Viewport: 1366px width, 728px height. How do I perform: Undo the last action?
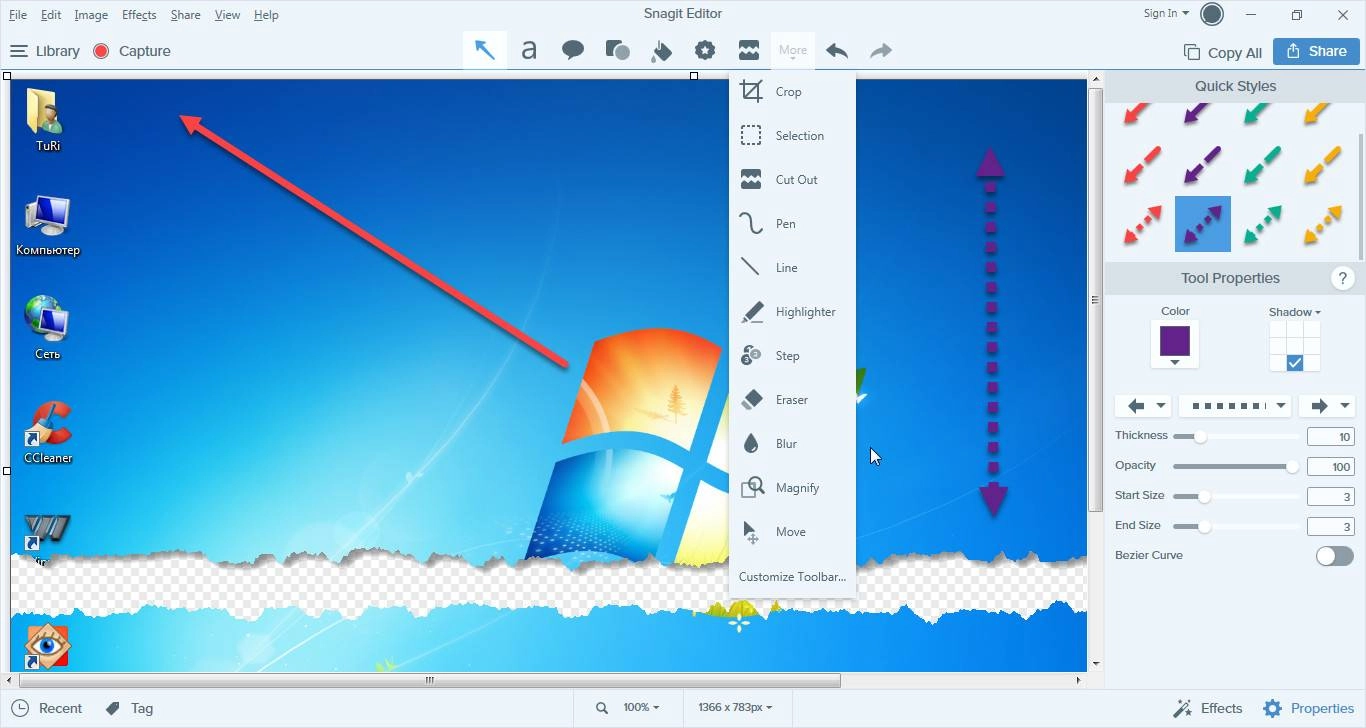837,50
